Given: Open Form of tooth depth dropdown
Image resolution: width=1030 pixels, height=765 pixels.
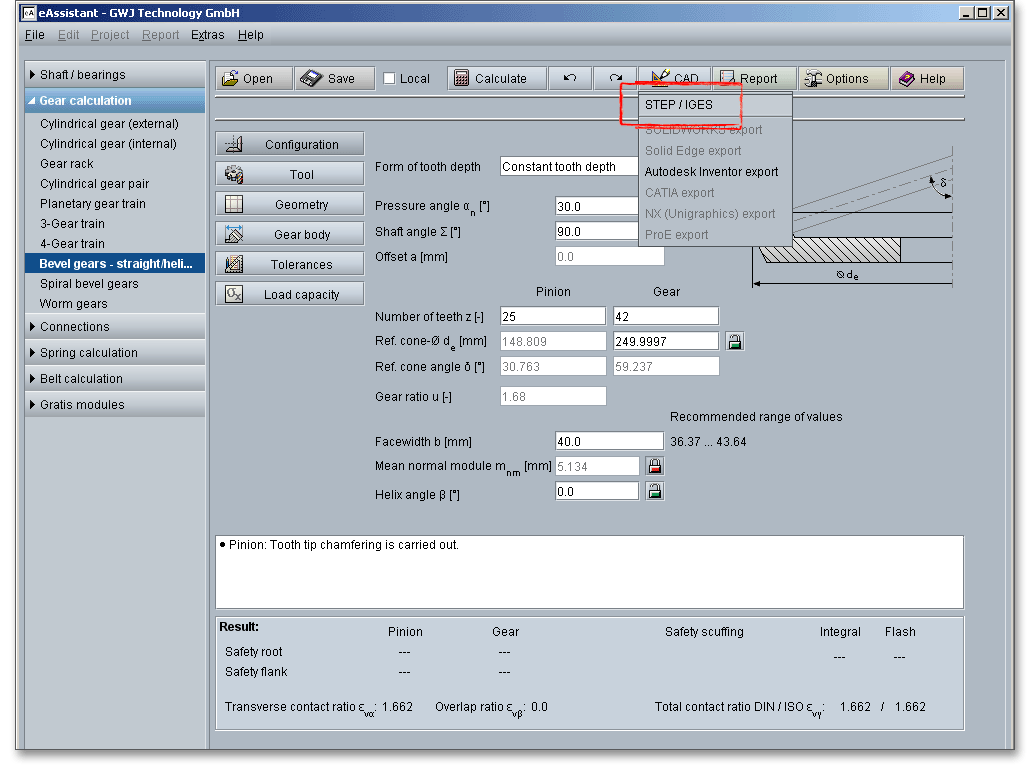Looking at the screenshot, I should (570, 167).
